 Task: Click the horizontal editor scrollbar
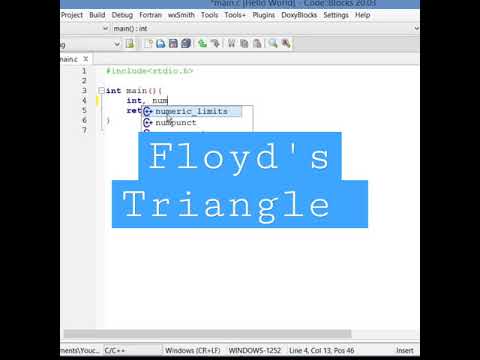(207, 333)
